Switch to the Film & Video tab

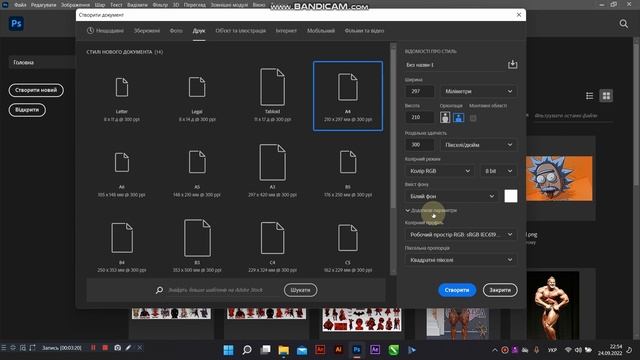coord(364,31)
